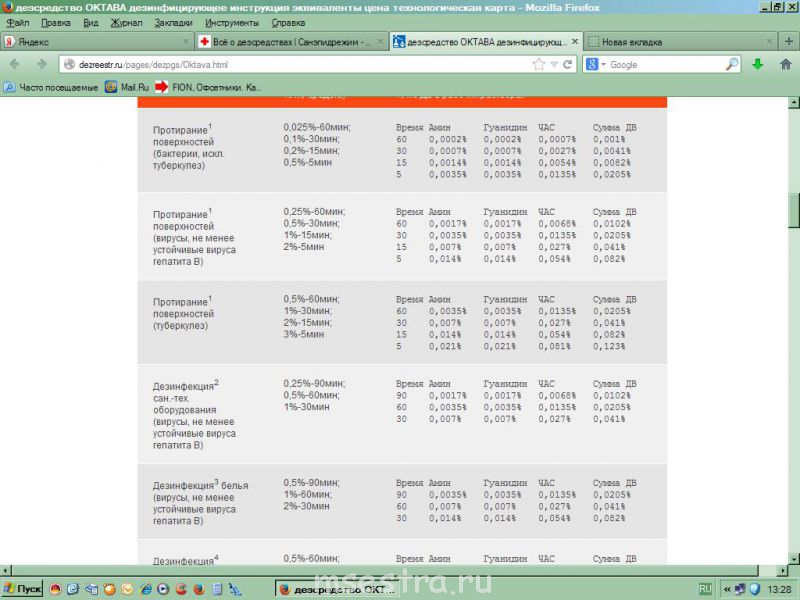The image size is (800, 600).
Task: Go to Firefox home page icon
Action: tap(785, 64)
